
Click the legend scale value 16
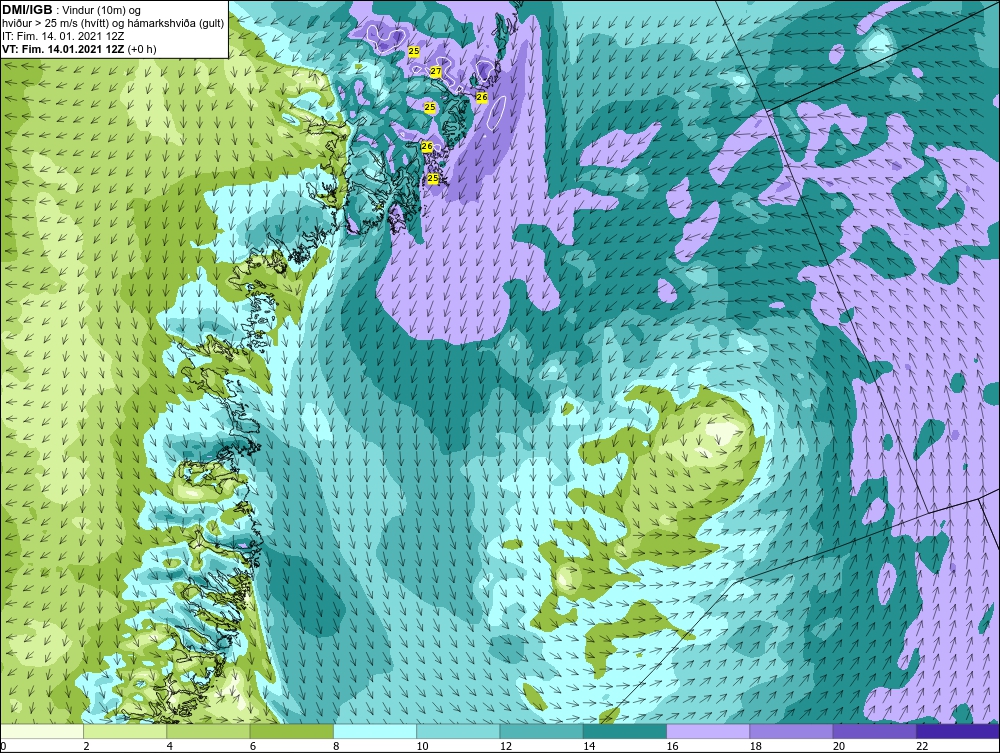tap(672, 746)
